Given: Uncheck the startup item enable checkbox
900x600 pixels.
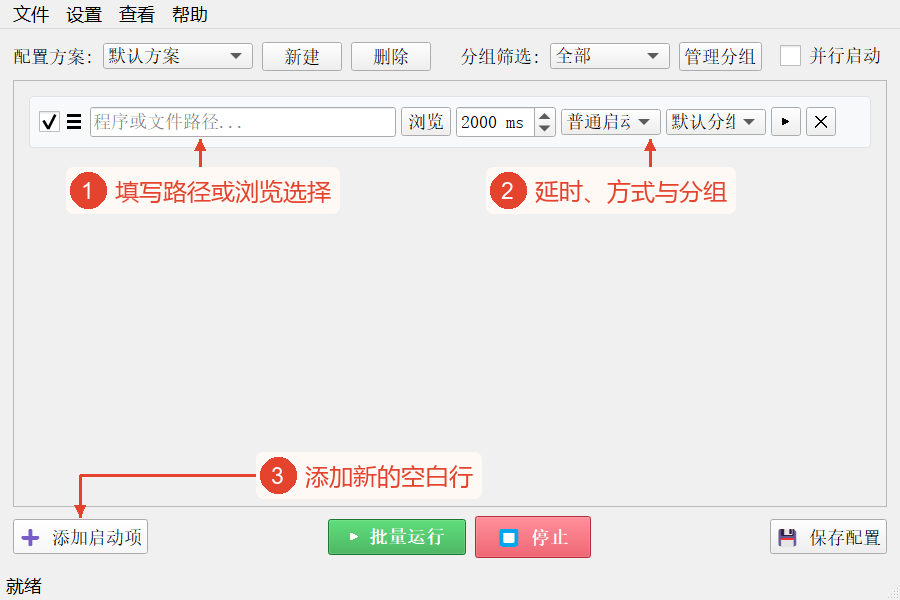Looking at the screenshot, I should (x=49, y=122).
